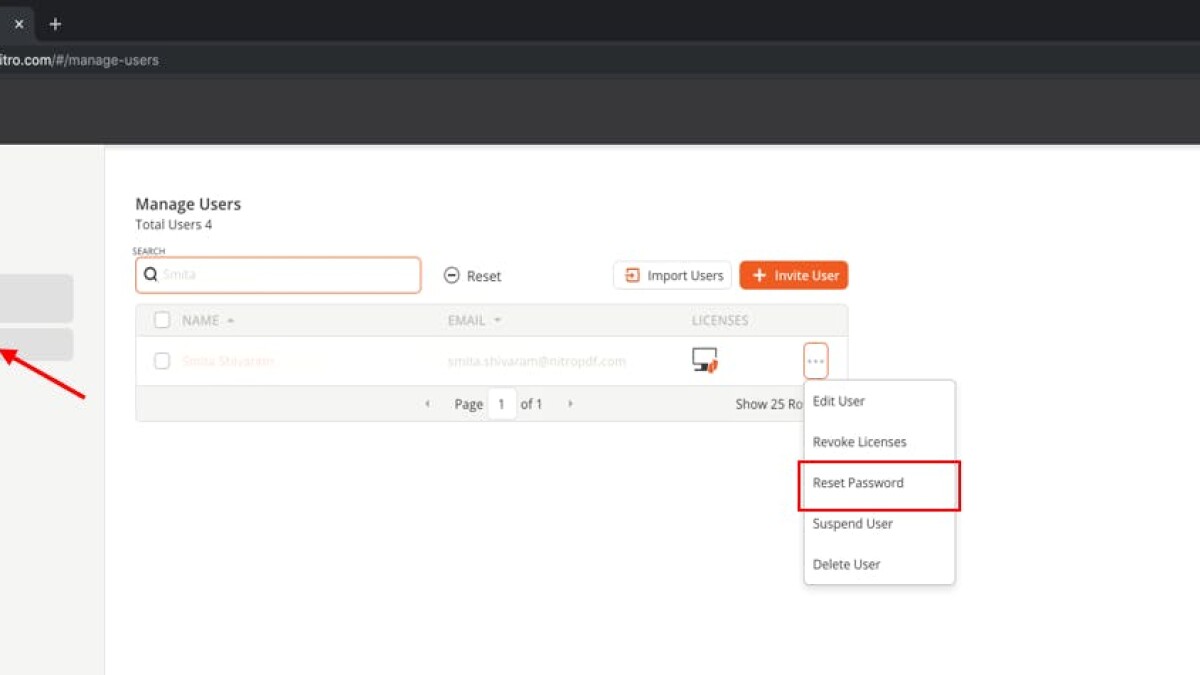Open the three-dot actions menu for user

815,361
